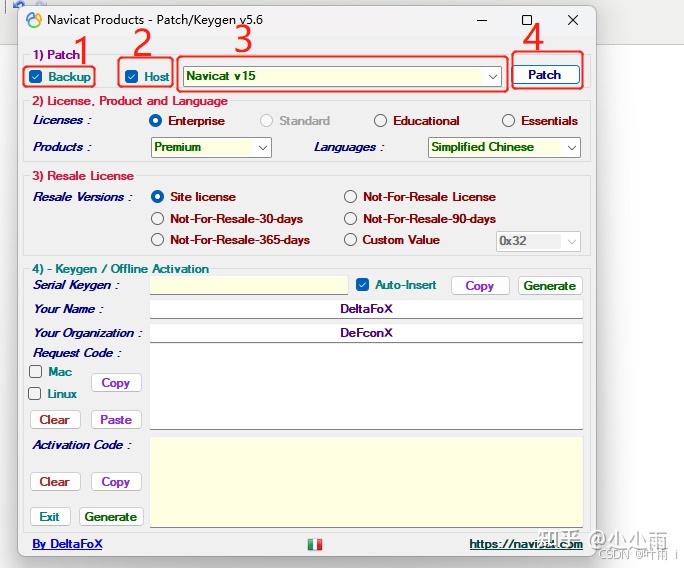
Task: Click inside the Request Code text area
Action: tap(366, 387)
